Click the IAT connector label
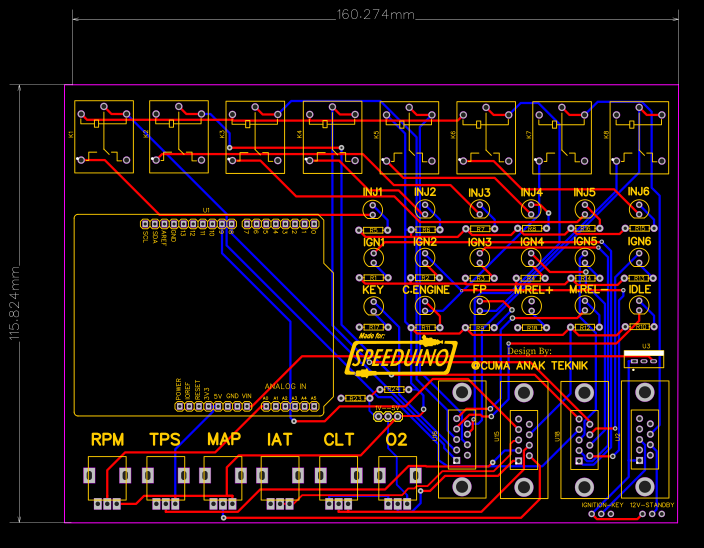This screenshot has width=704, height=548. pos(279,440)
